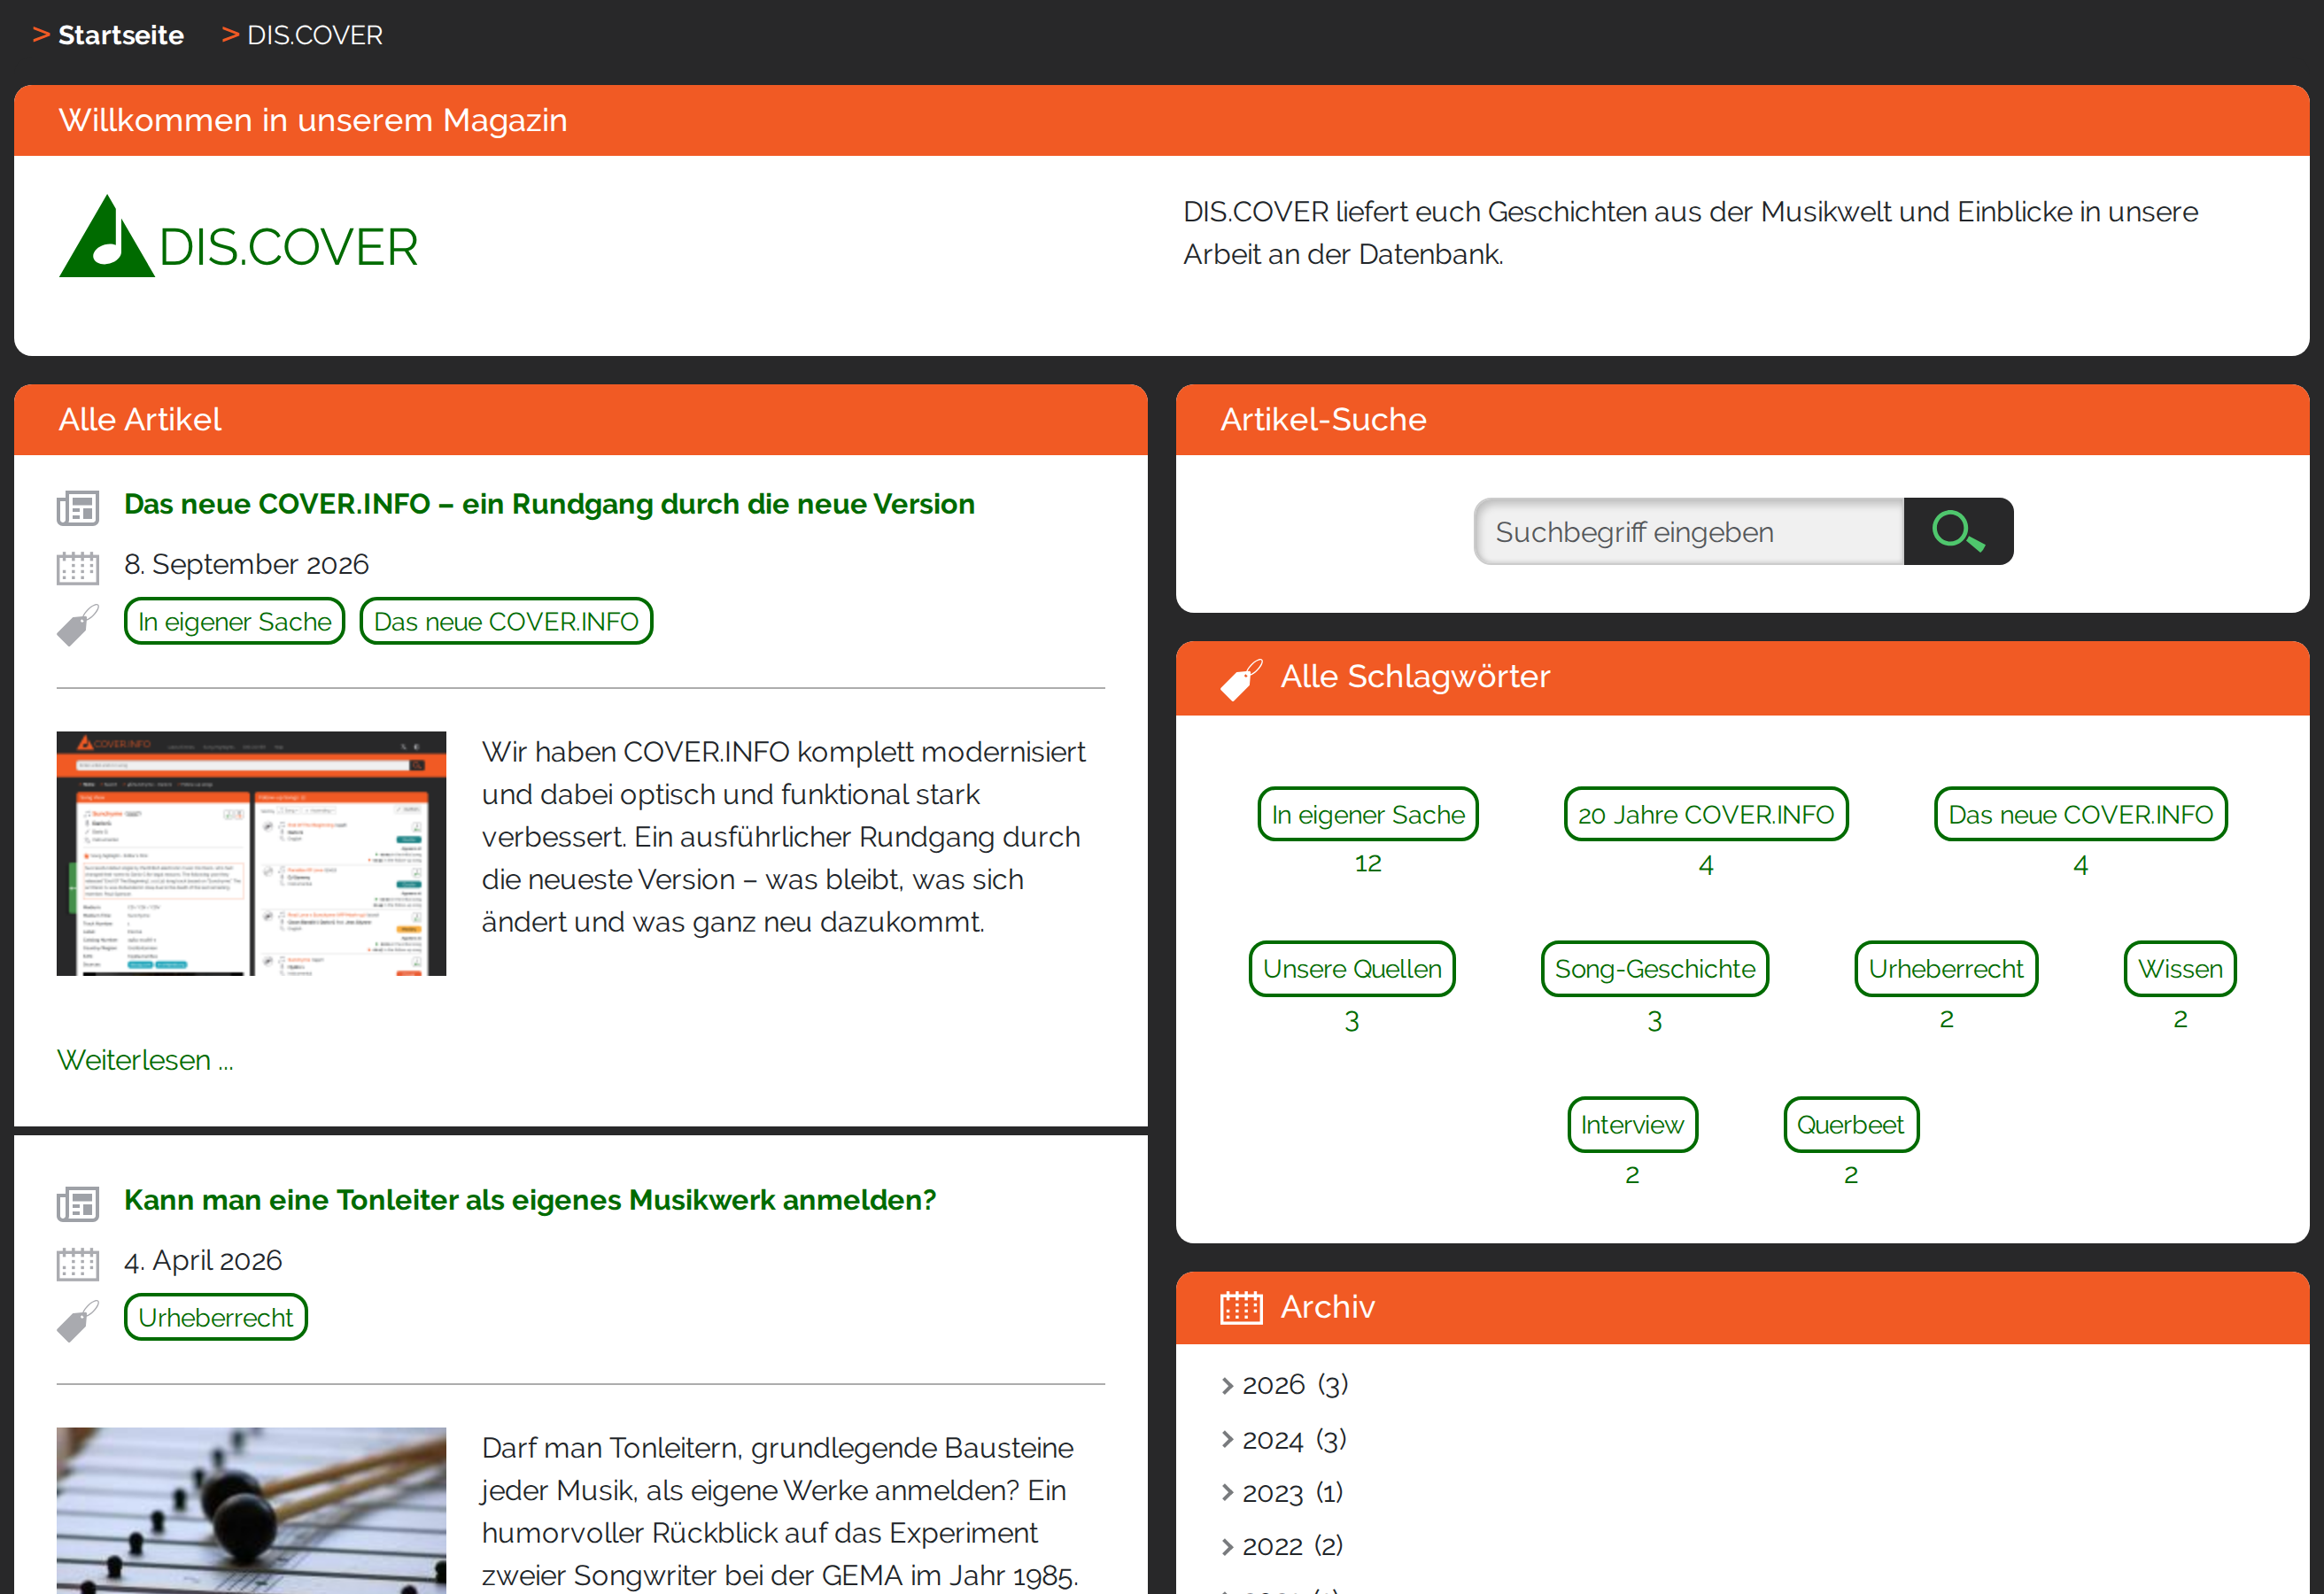Filter by Wissen keyword
This screenshot has width=2324, height=1594.
coord(2180,969)
